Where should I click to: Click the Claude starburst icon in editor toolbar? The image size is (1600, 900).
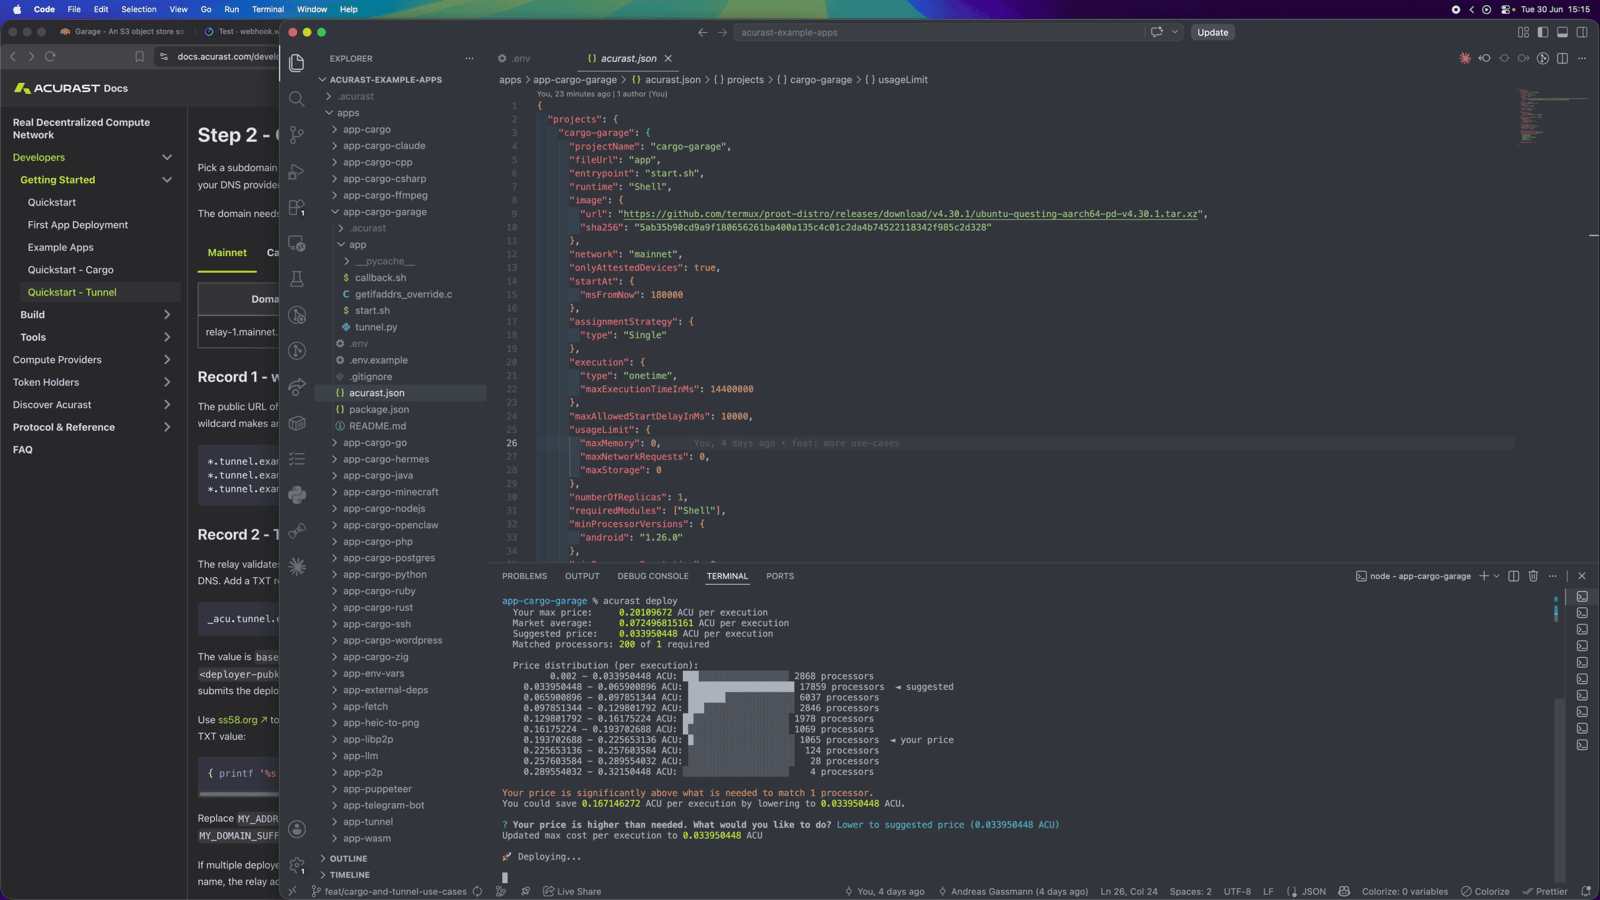pyautogui.click(x=1465, y=58)
